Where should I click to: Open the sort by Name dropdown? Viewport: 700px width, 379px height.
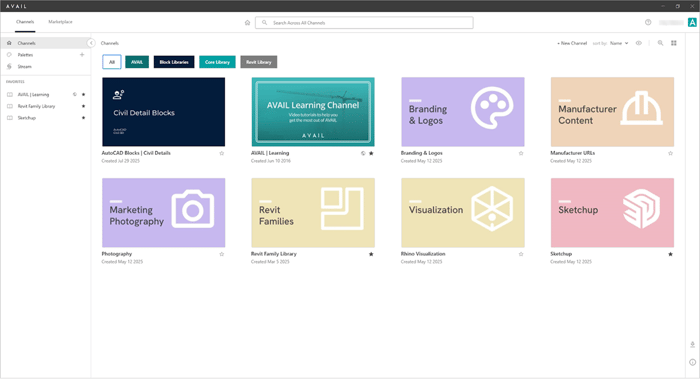619,43
